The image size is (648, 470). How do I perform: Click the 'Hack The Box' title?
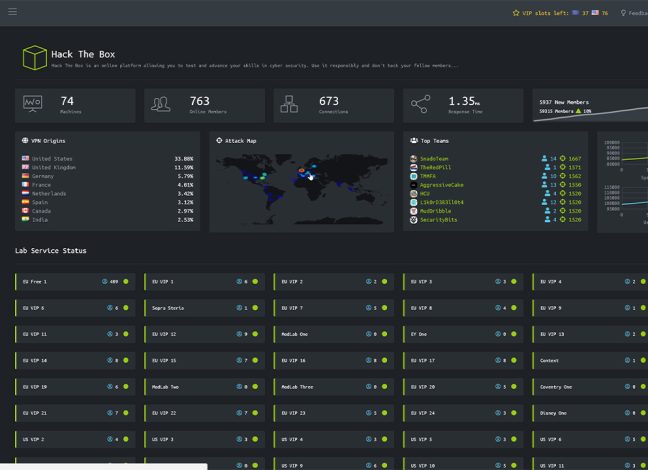[x=83, y=54]
